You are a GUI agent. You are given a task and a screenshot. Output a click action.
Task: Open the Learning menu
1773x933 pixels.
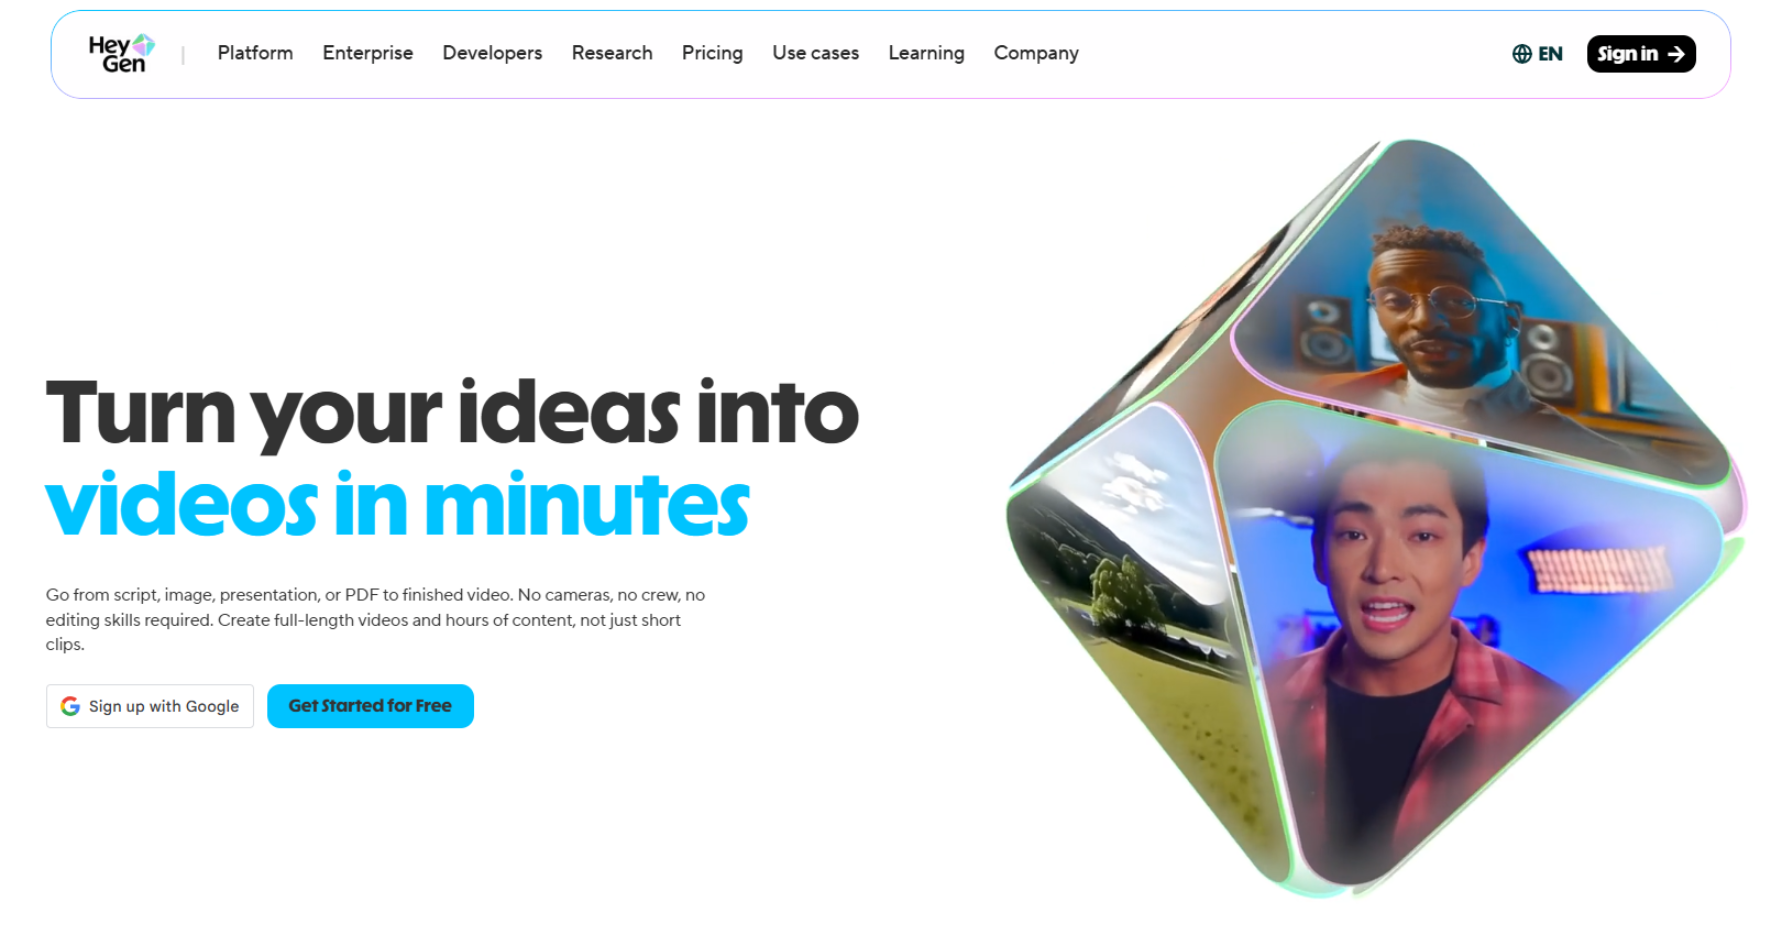pyautogui.click(x=926, y=53)
